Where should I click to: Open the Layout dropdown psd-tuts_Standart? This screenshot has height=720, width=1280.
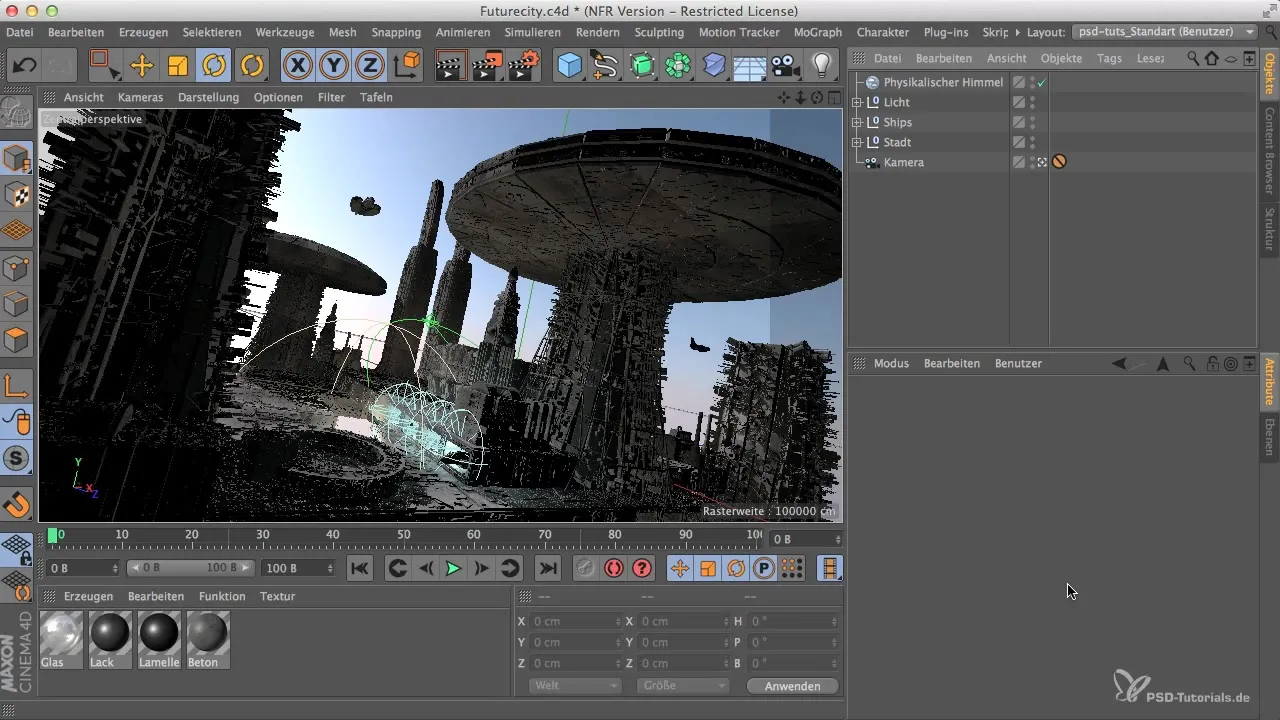tap(1166, 32)
